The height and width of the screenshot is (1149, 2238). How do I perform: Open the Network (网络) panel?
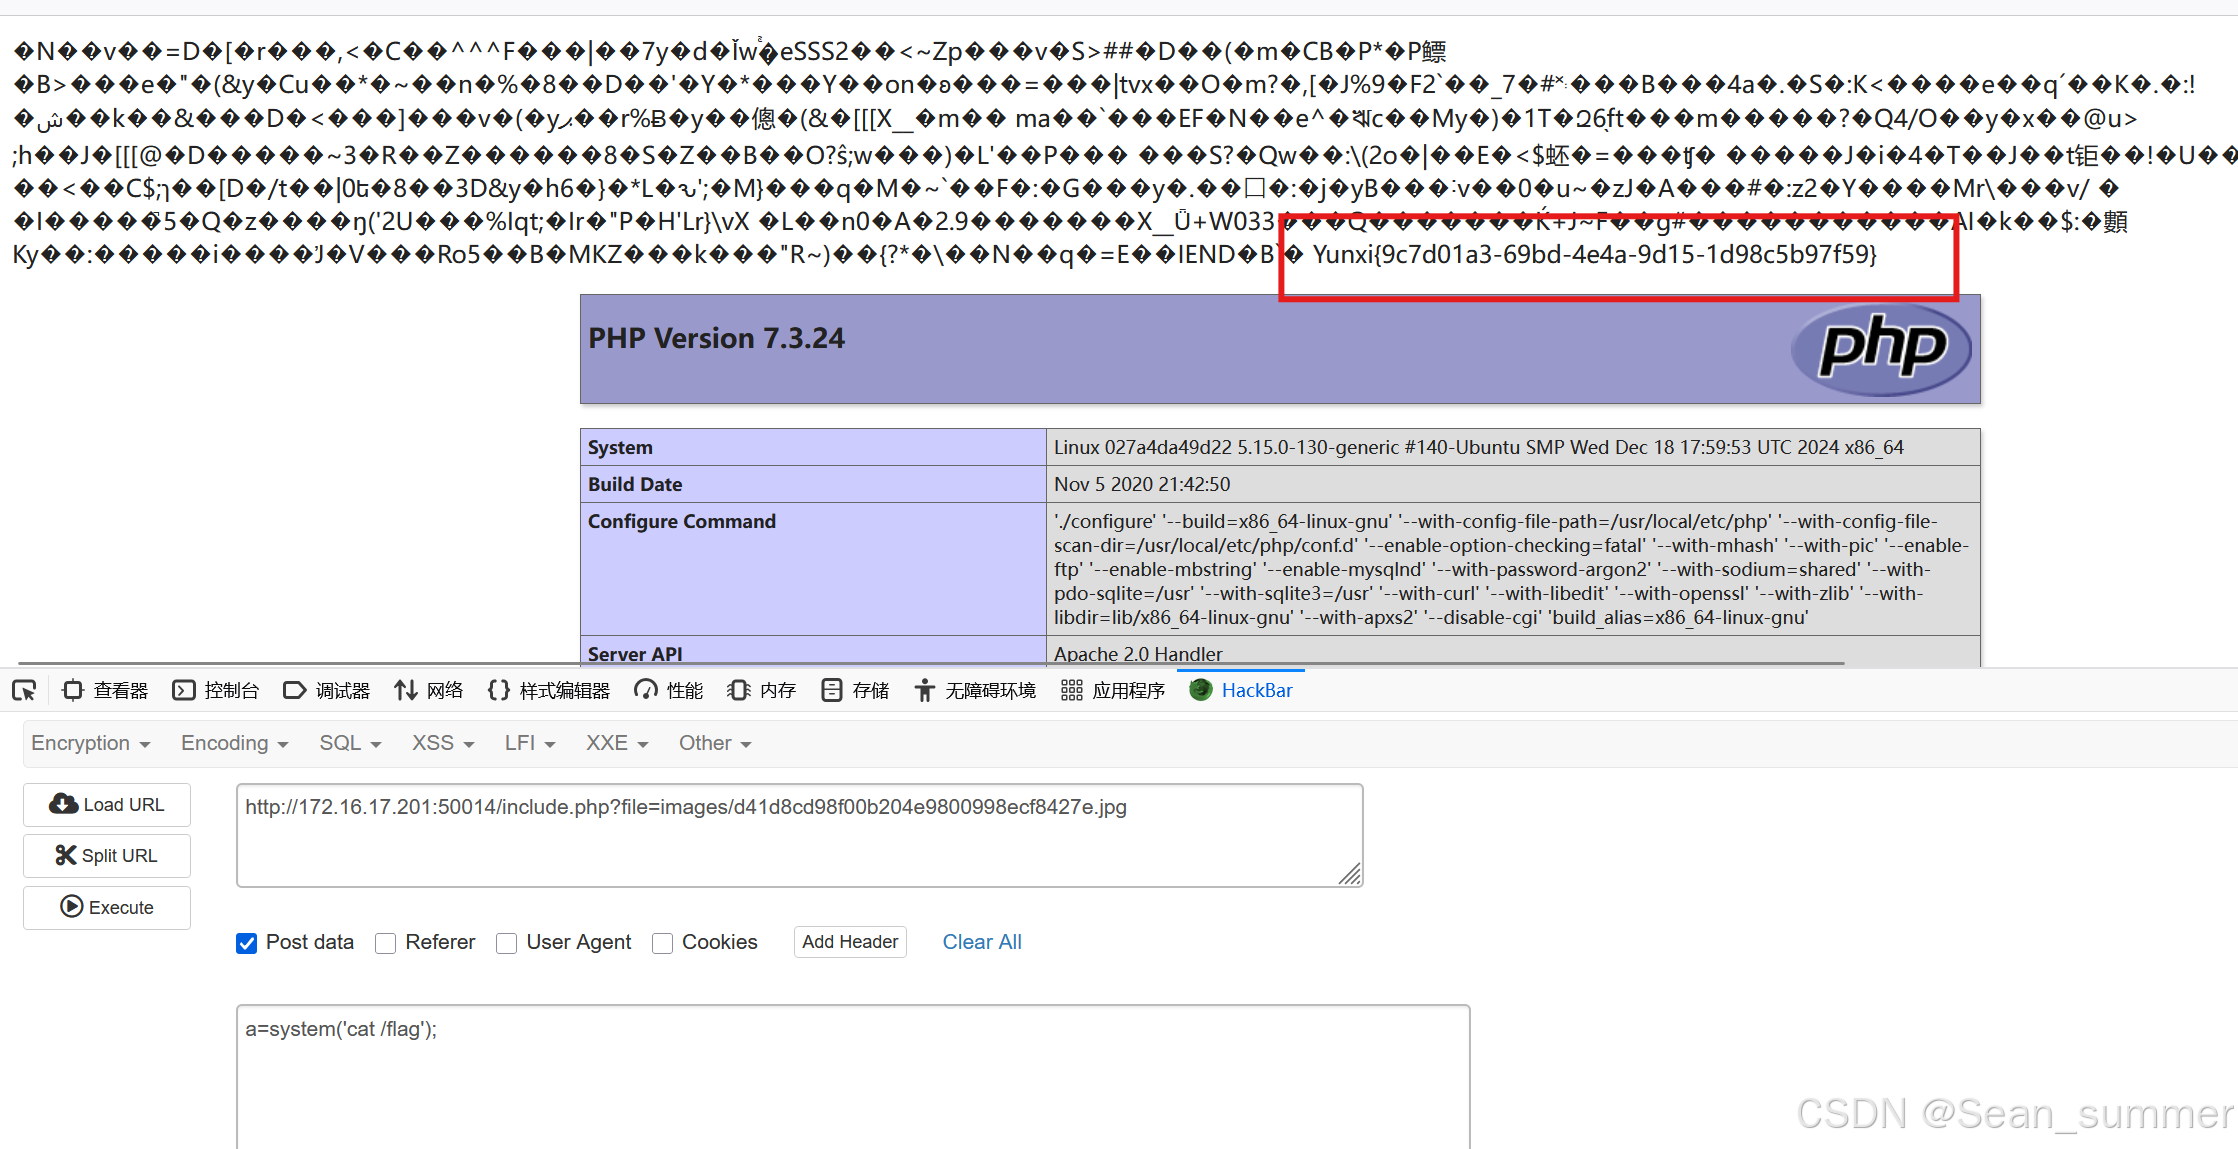(x=429, y=690)
